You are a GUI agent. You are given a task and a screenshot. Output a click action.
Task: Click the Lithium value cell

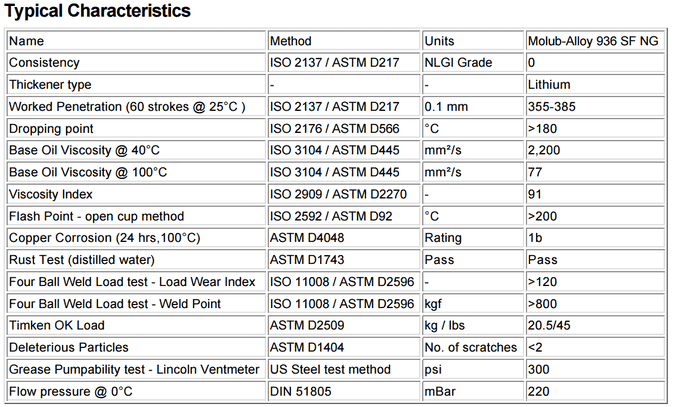[549, 85]
